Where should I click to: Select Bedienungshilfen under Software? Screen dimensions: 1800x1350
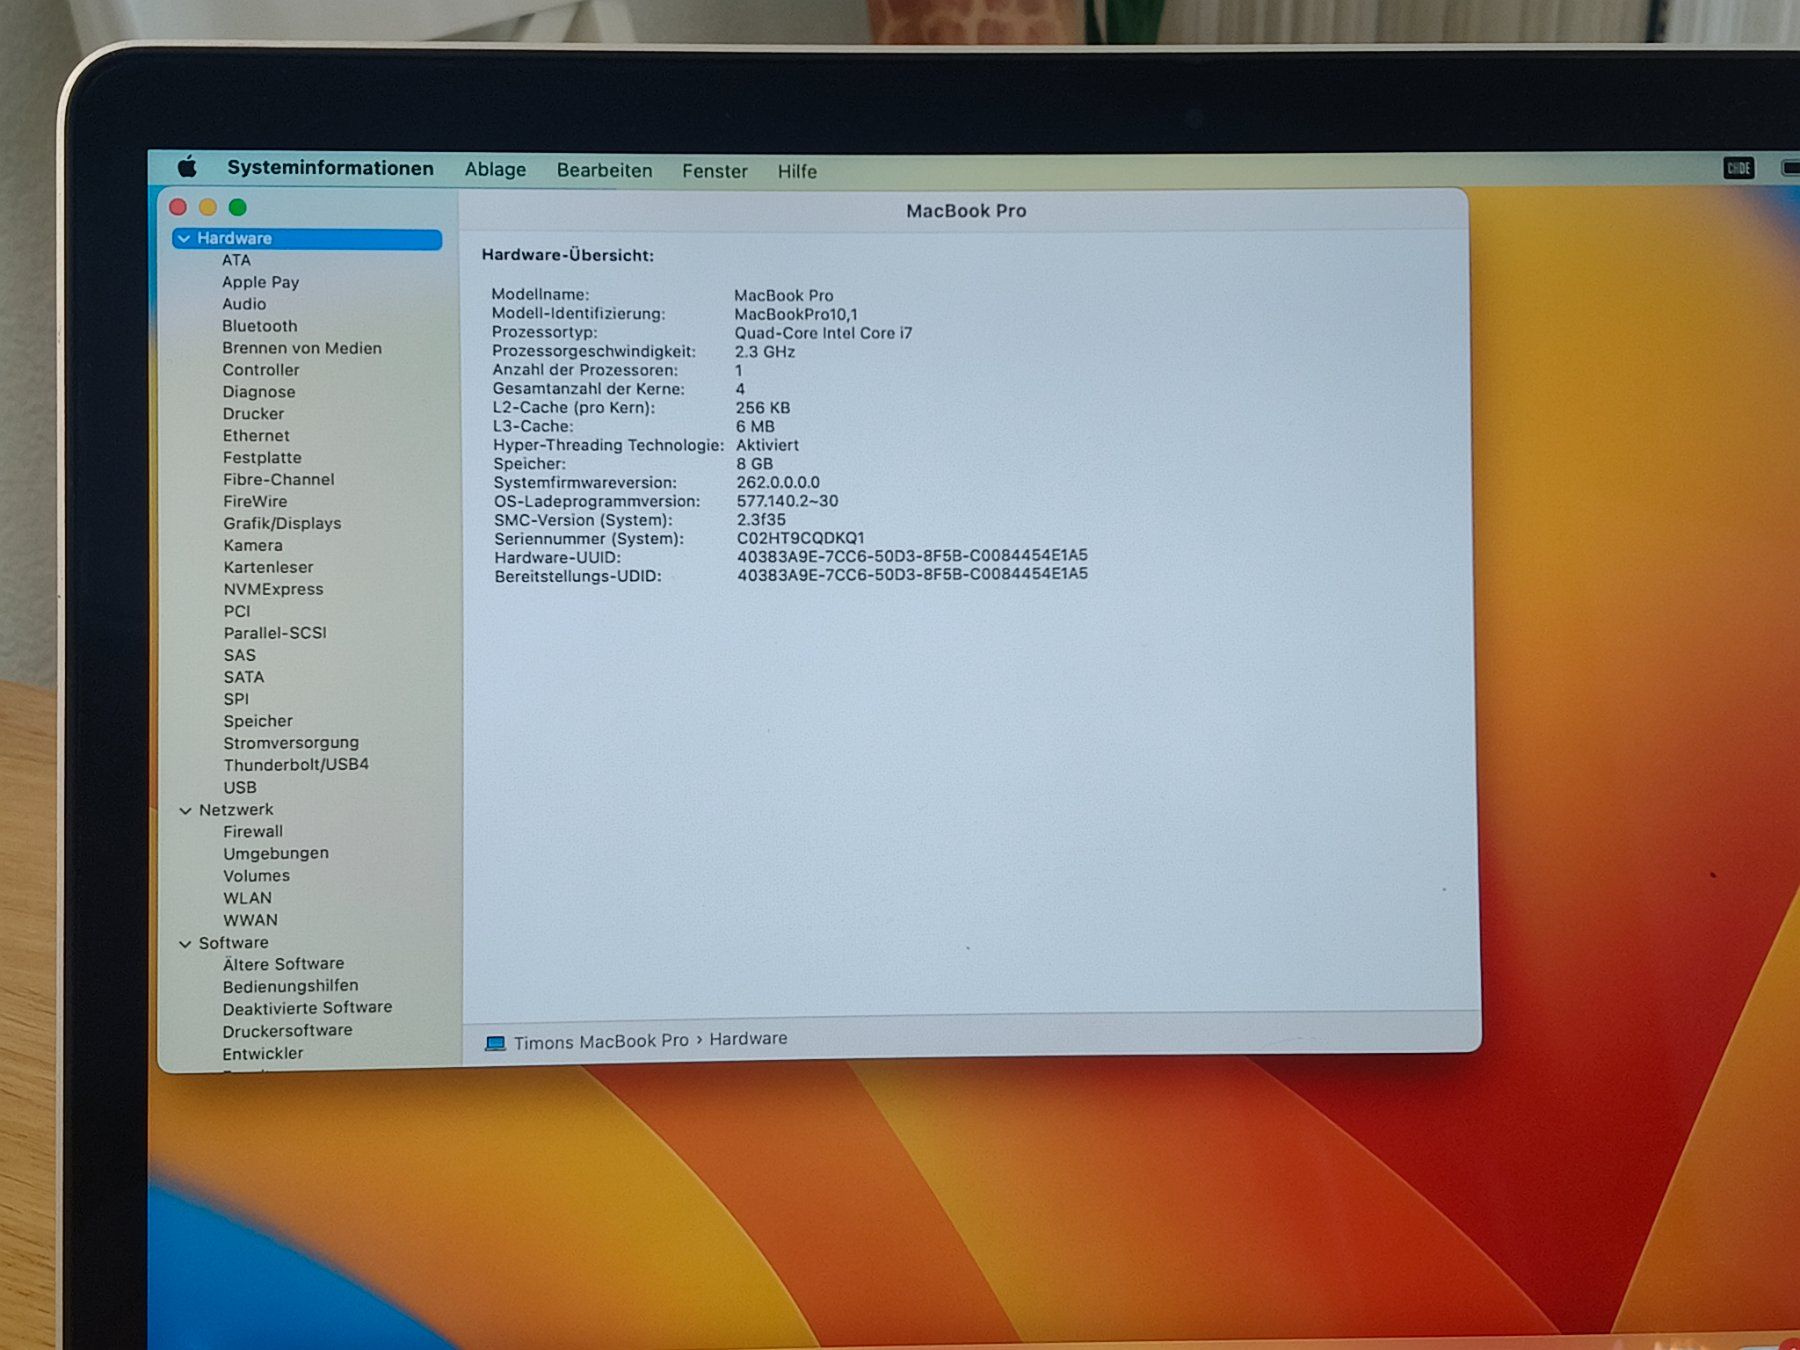[x=290, y=986]
